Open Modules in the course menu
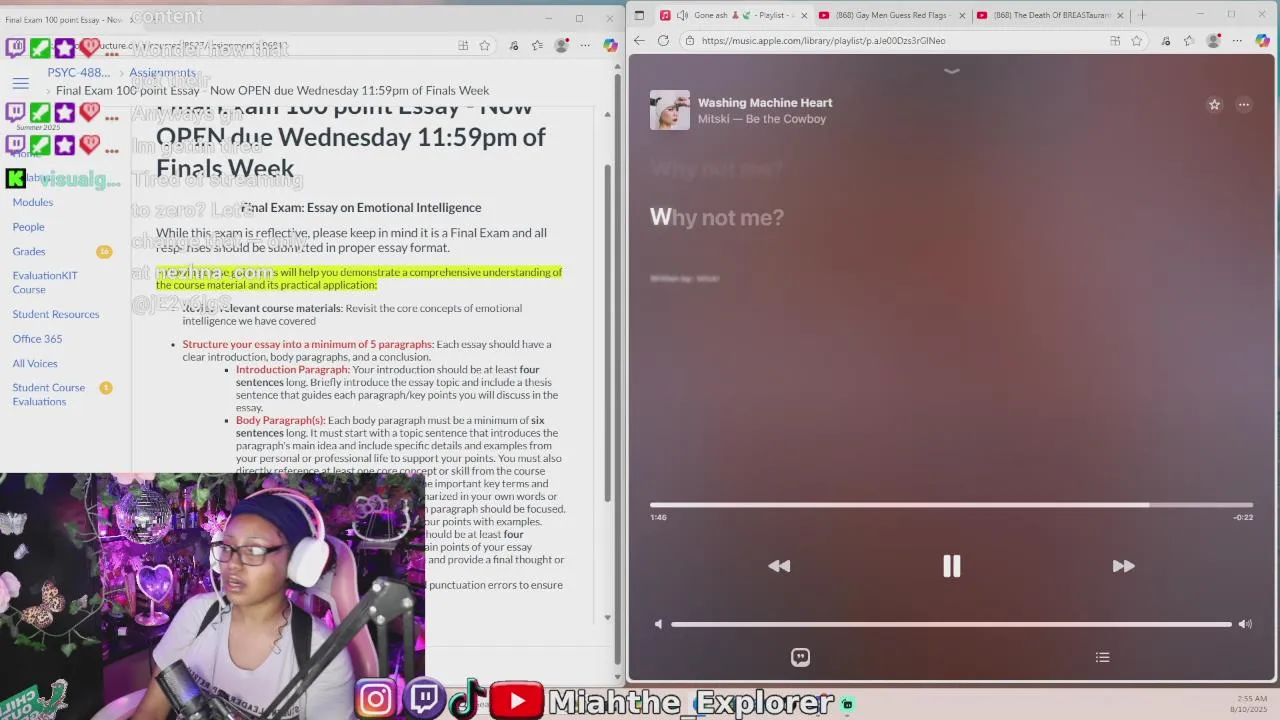This screenshot has width=1280, height=720. 33,202
